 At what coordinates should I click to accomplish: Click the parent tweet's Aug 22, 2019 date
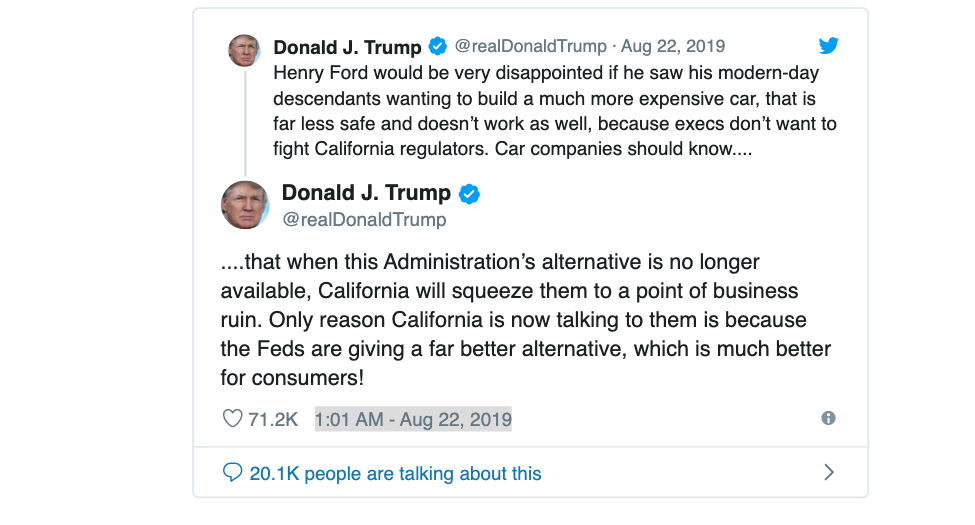[673, 47]
